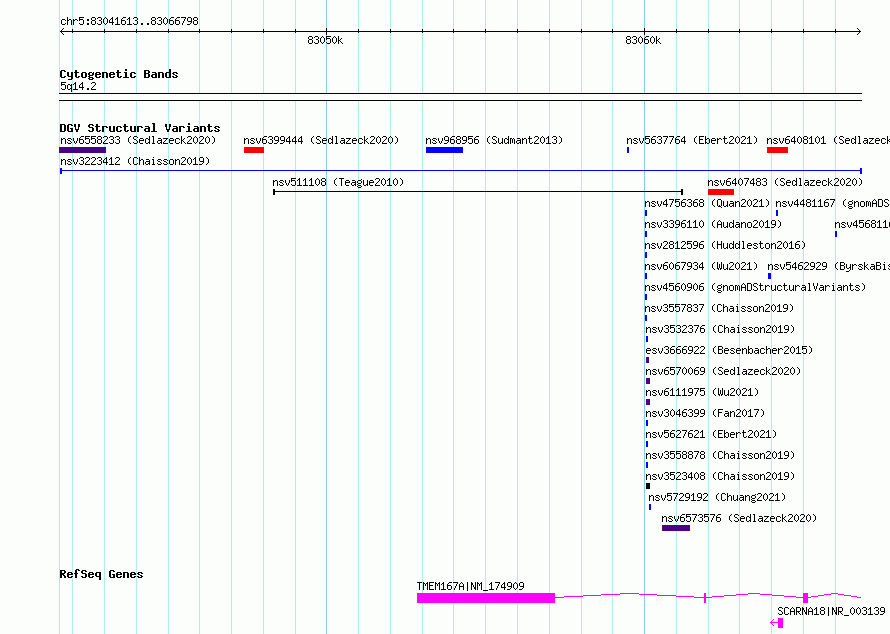
Task: Open nsv4756368 (Quan2021) variant label
Action: (707, 203)
